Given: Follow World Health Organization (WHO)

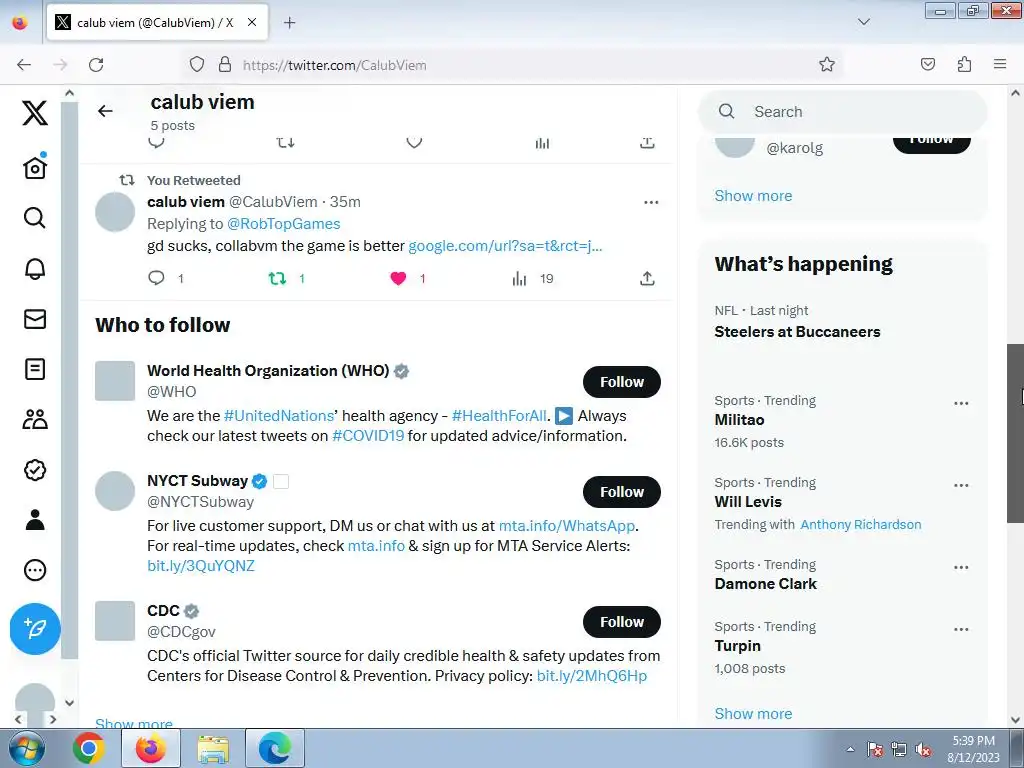Looking at the screenshot, I should coord(622,382).
